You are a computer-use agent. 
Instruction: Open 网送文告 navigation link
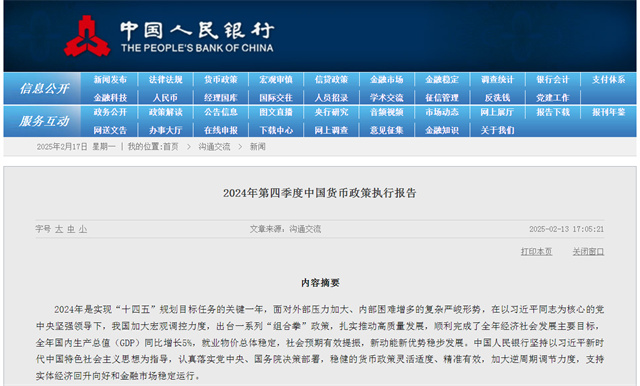[110, 131]
